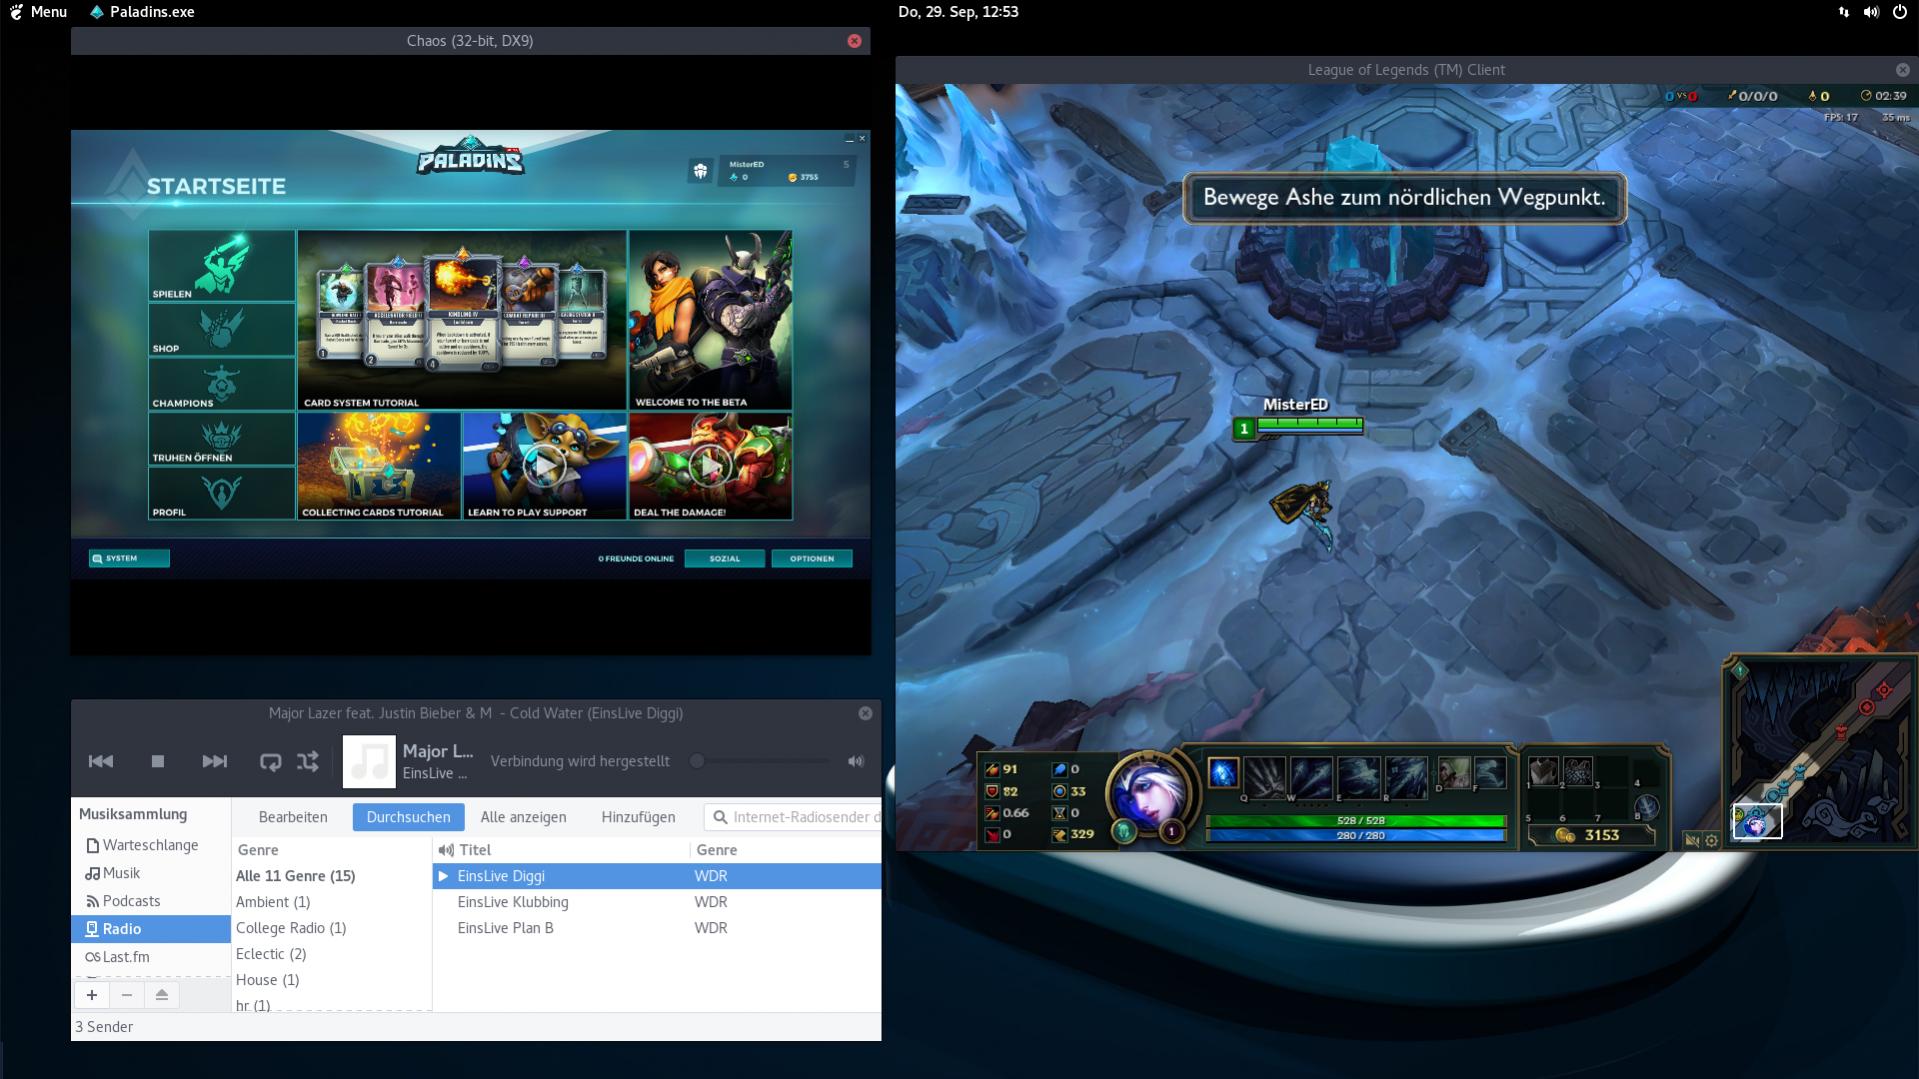Select the Alle 11 Genre (15) row
Viewport: 1919px width, 1079px height.
(x=331, y=876)
